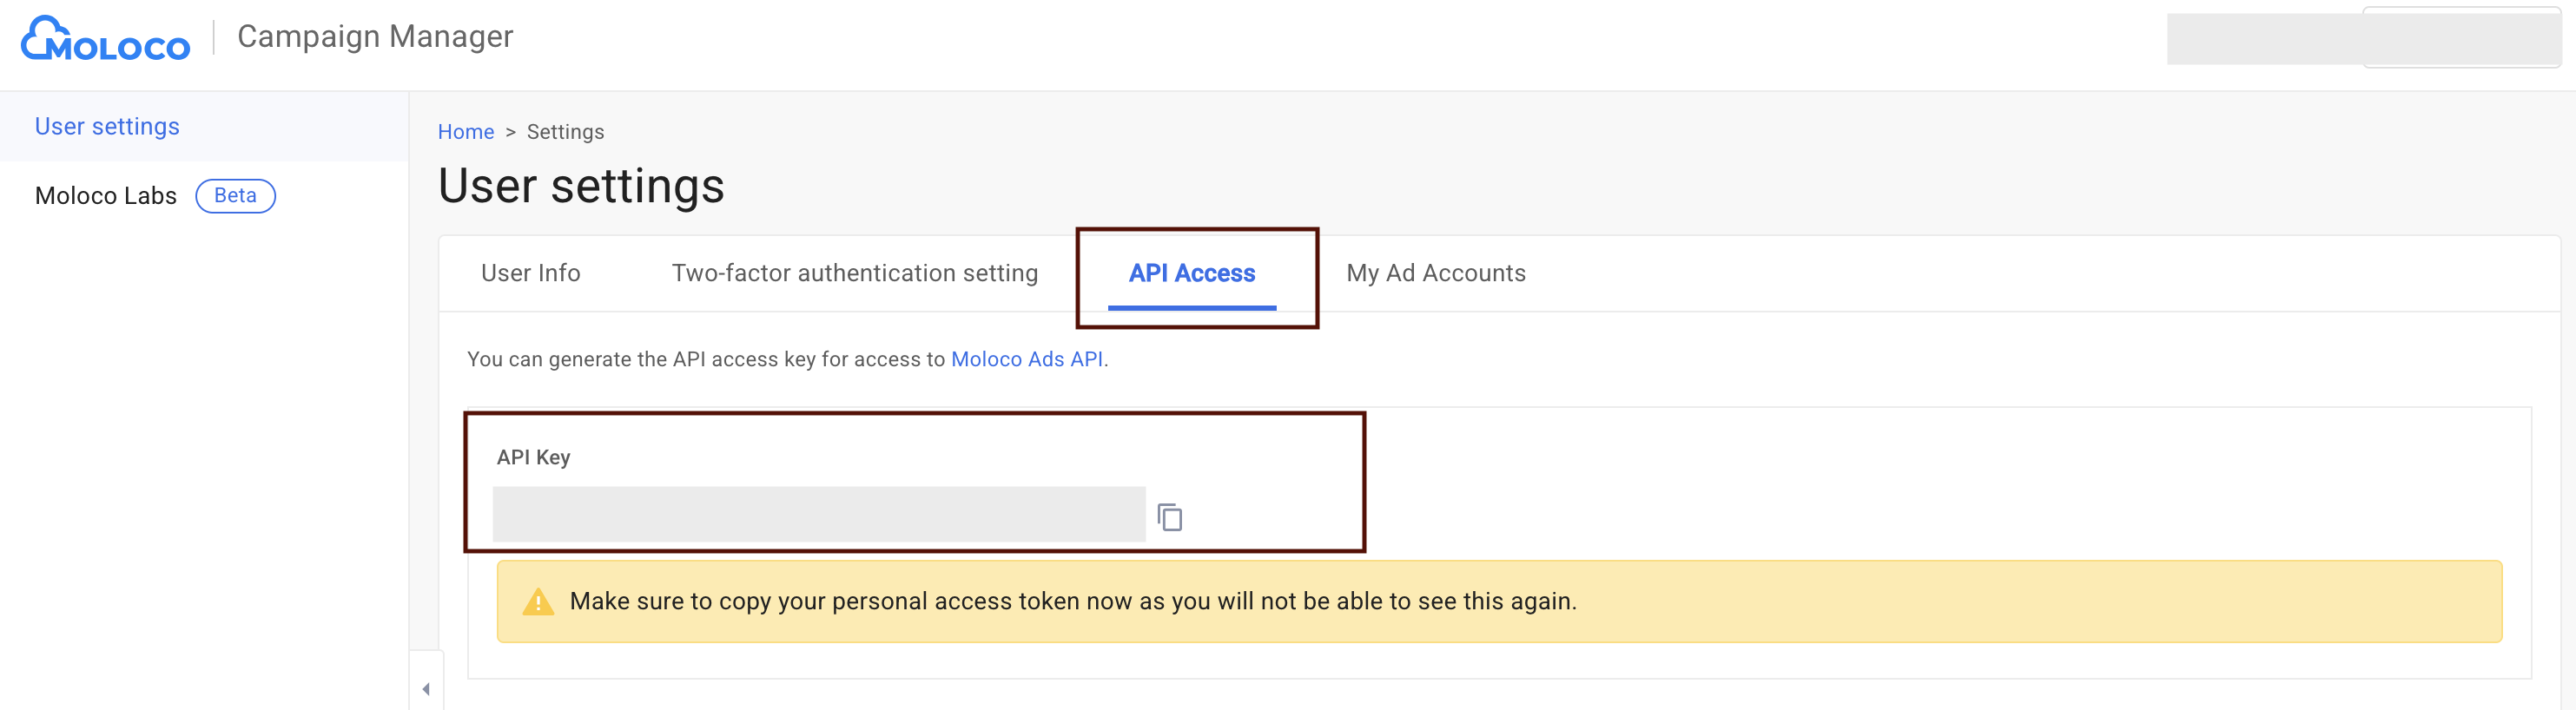The image size is (2576, 710).
Task: Open Moloco Labs from the sidebar
Action: [105, 196]
